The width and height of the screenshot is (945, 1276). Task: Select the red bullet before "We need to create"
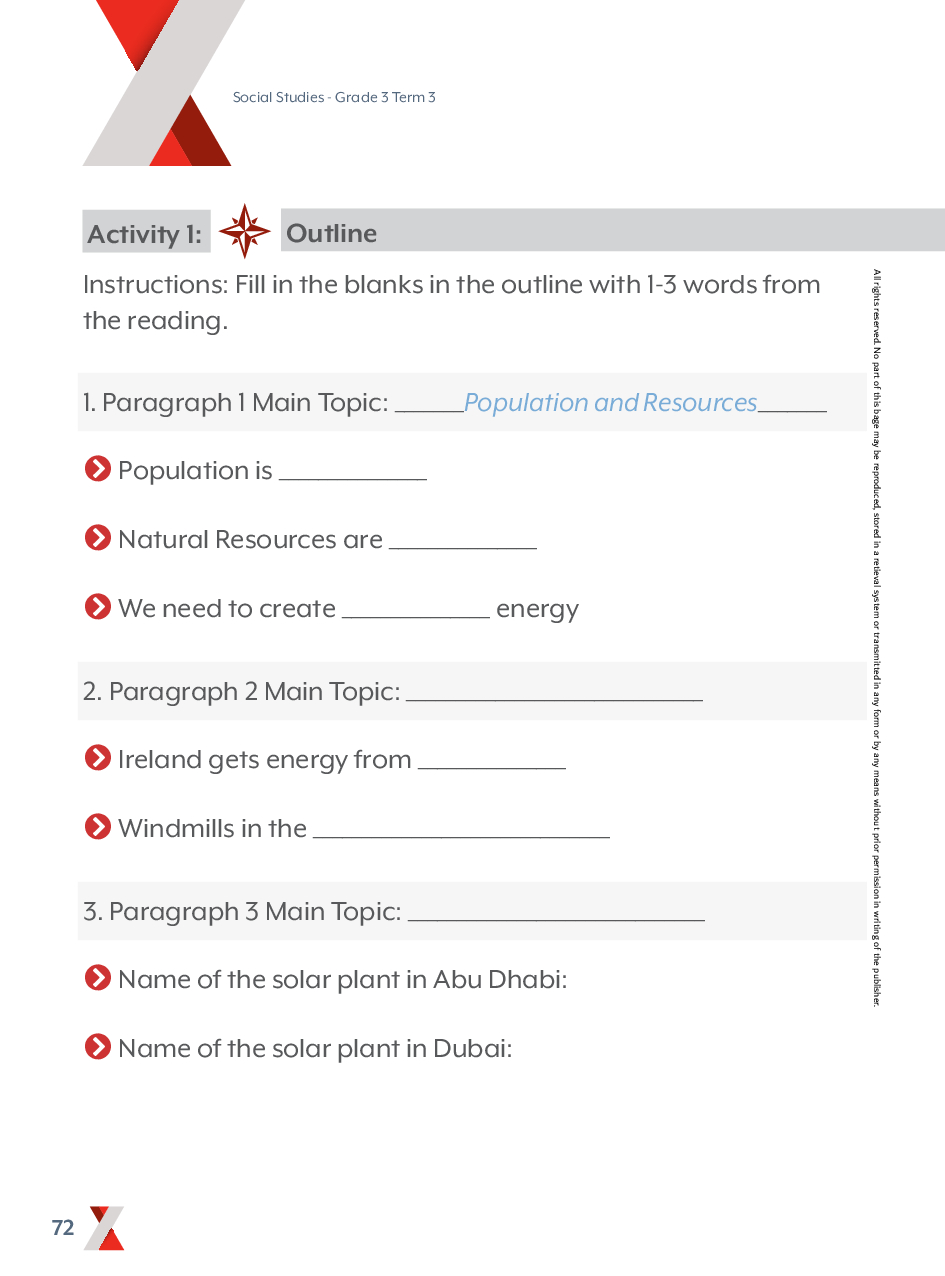click(x=98, y=607)
